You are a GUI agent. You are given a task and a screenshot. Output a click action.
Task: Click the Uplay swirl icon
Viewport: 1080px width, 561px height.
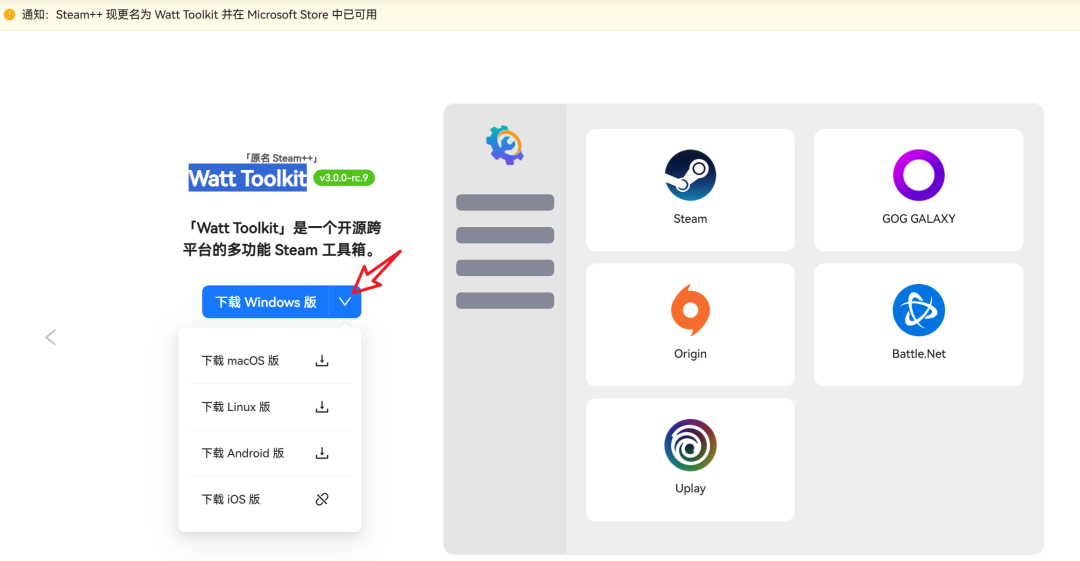tap(690, 445)
